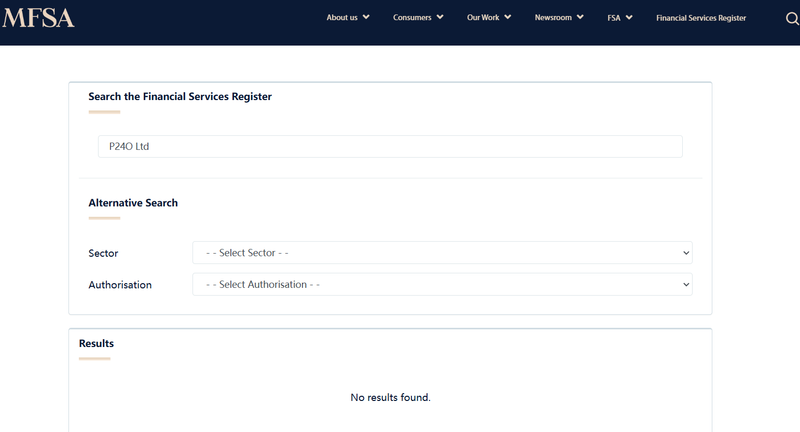Click the Authorisation label
The image size is (800, 432).
click(x=120, y=285)
